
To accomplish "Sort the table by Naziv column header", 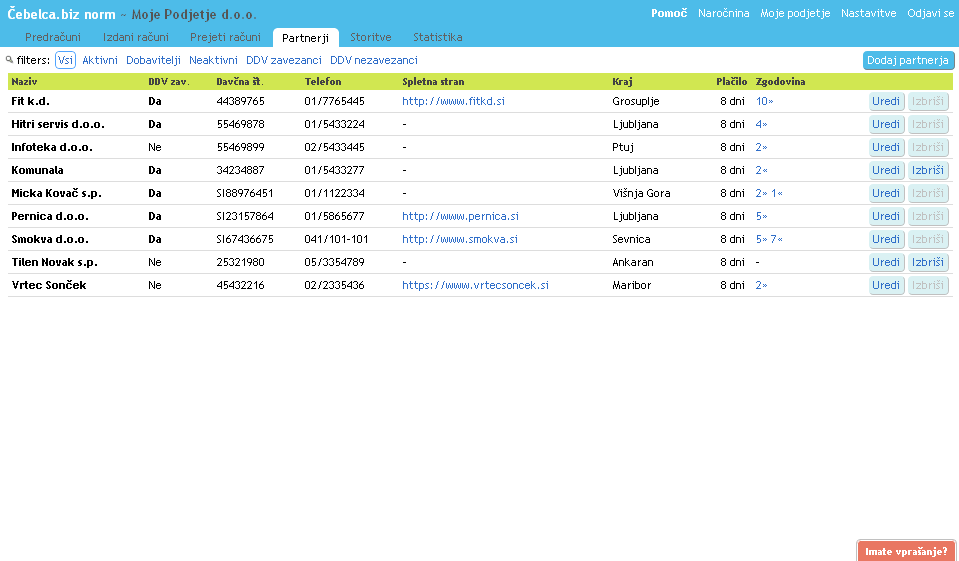I will click(x=24, y=82).
